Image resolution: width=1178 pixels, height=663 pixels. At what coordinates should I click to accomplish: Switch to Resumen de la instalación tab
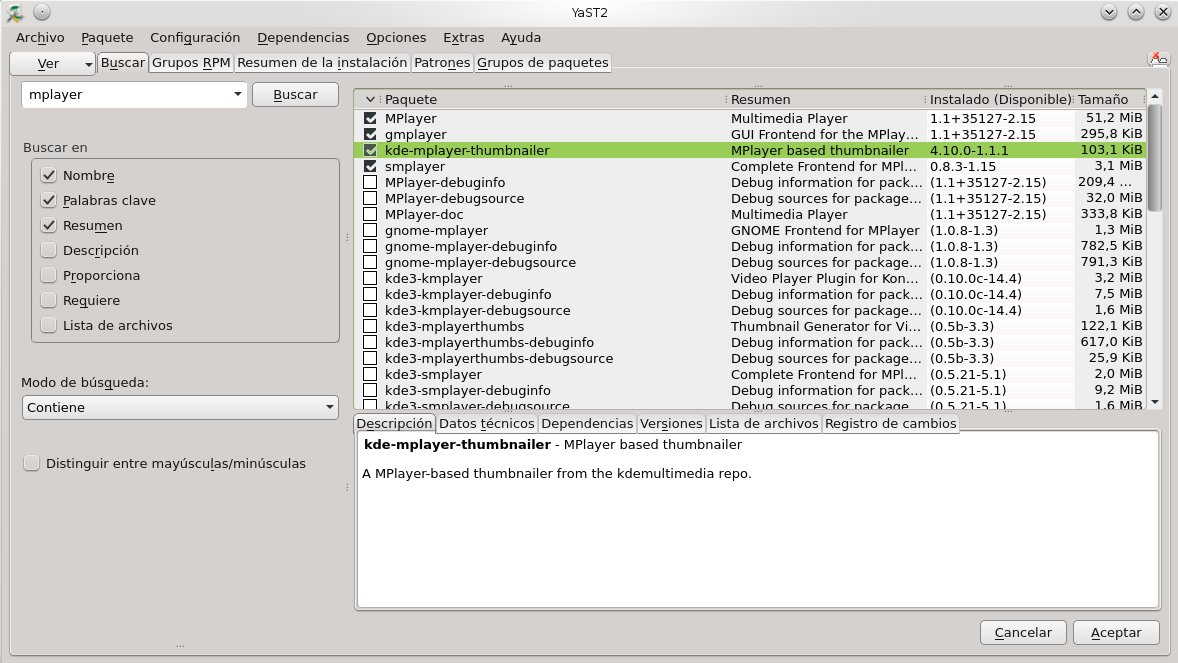click(322, 62)
